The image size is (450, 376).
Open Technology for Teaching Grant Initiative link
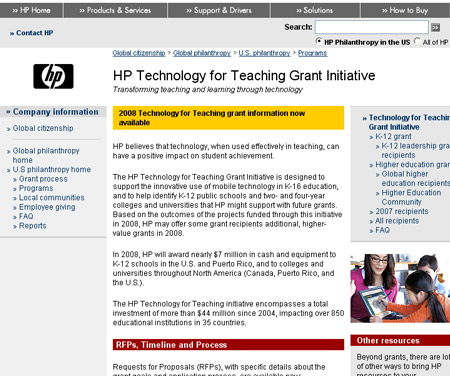pyautogui.click(x=409, y=122)
